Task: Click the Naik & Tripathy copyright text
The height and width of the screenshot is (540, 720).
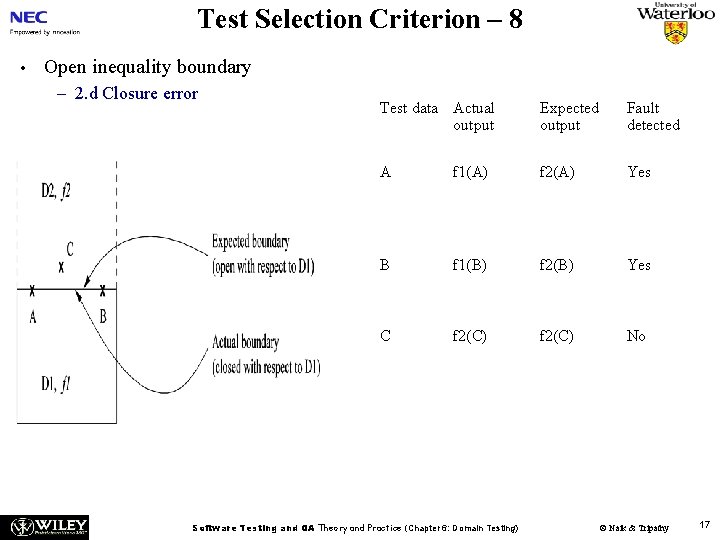Action: tap(634, 527)
